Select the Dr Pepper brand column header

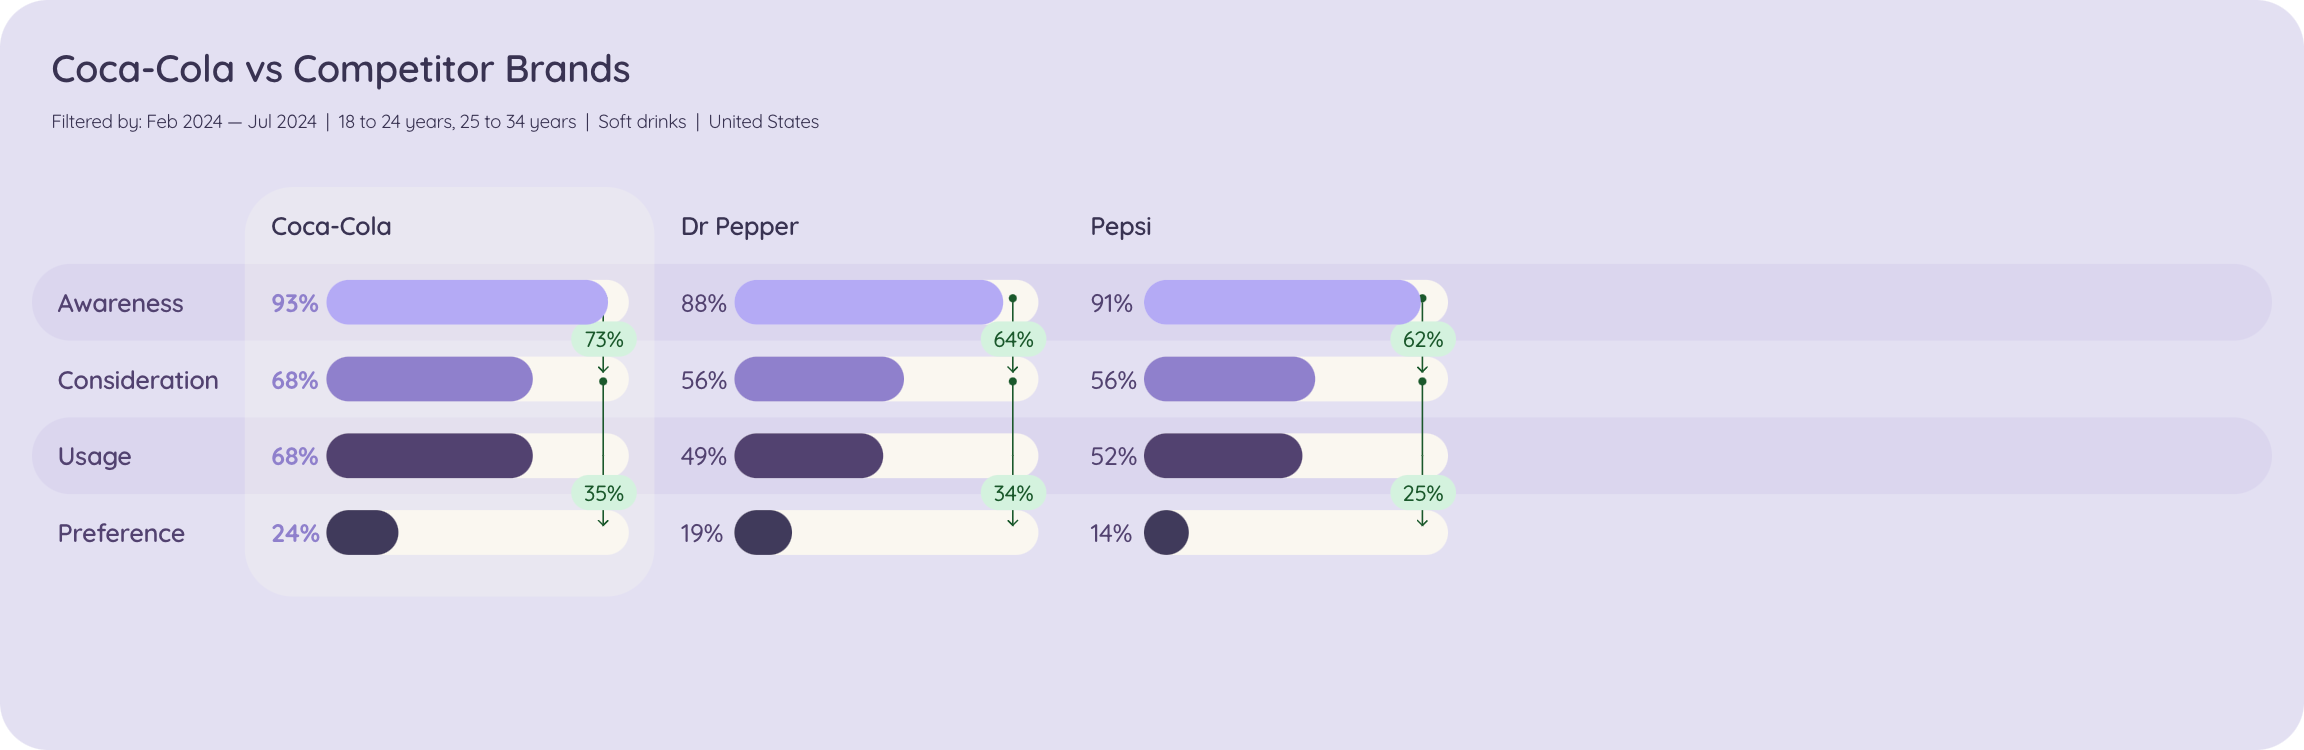pyautogui.click(x=739, y=227)
